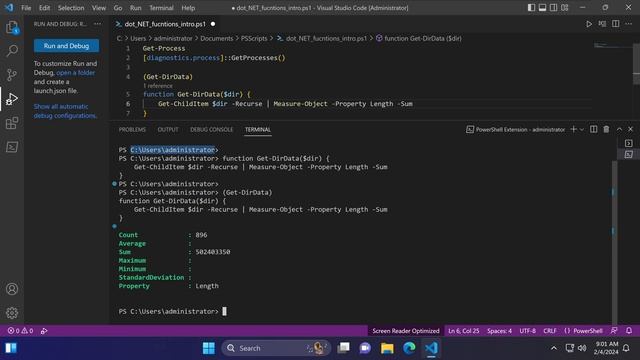Run selection icon in editor toolbar
The image size is (640, 360).
(x=602, y=24)
